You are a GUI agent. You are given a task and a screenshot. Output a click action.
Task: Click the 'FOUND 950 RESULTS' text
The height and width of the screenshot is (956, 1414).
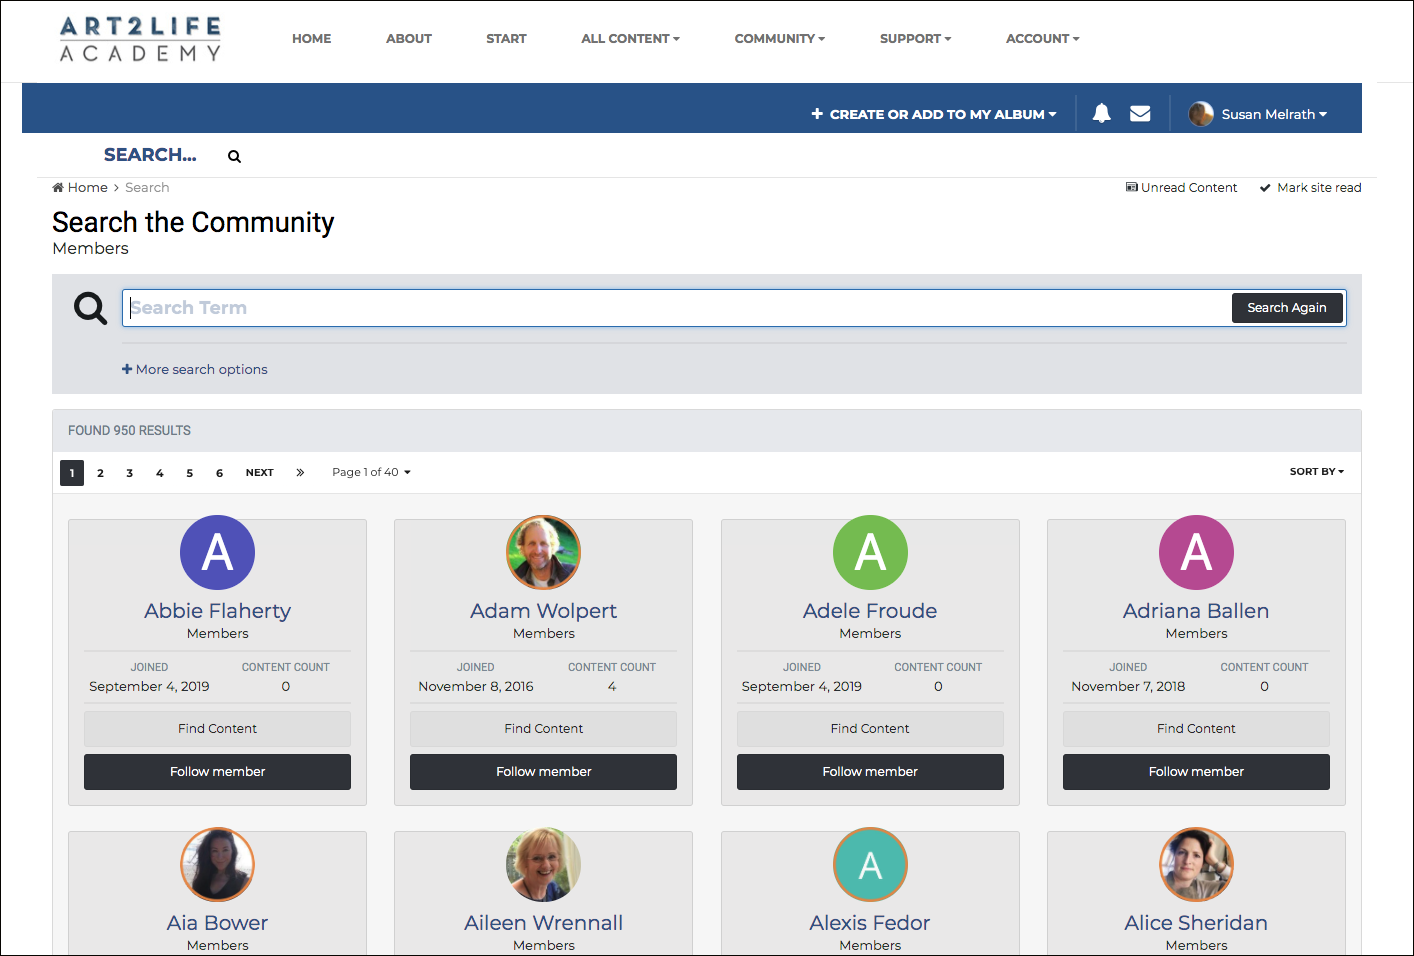(x=129, y=431)
